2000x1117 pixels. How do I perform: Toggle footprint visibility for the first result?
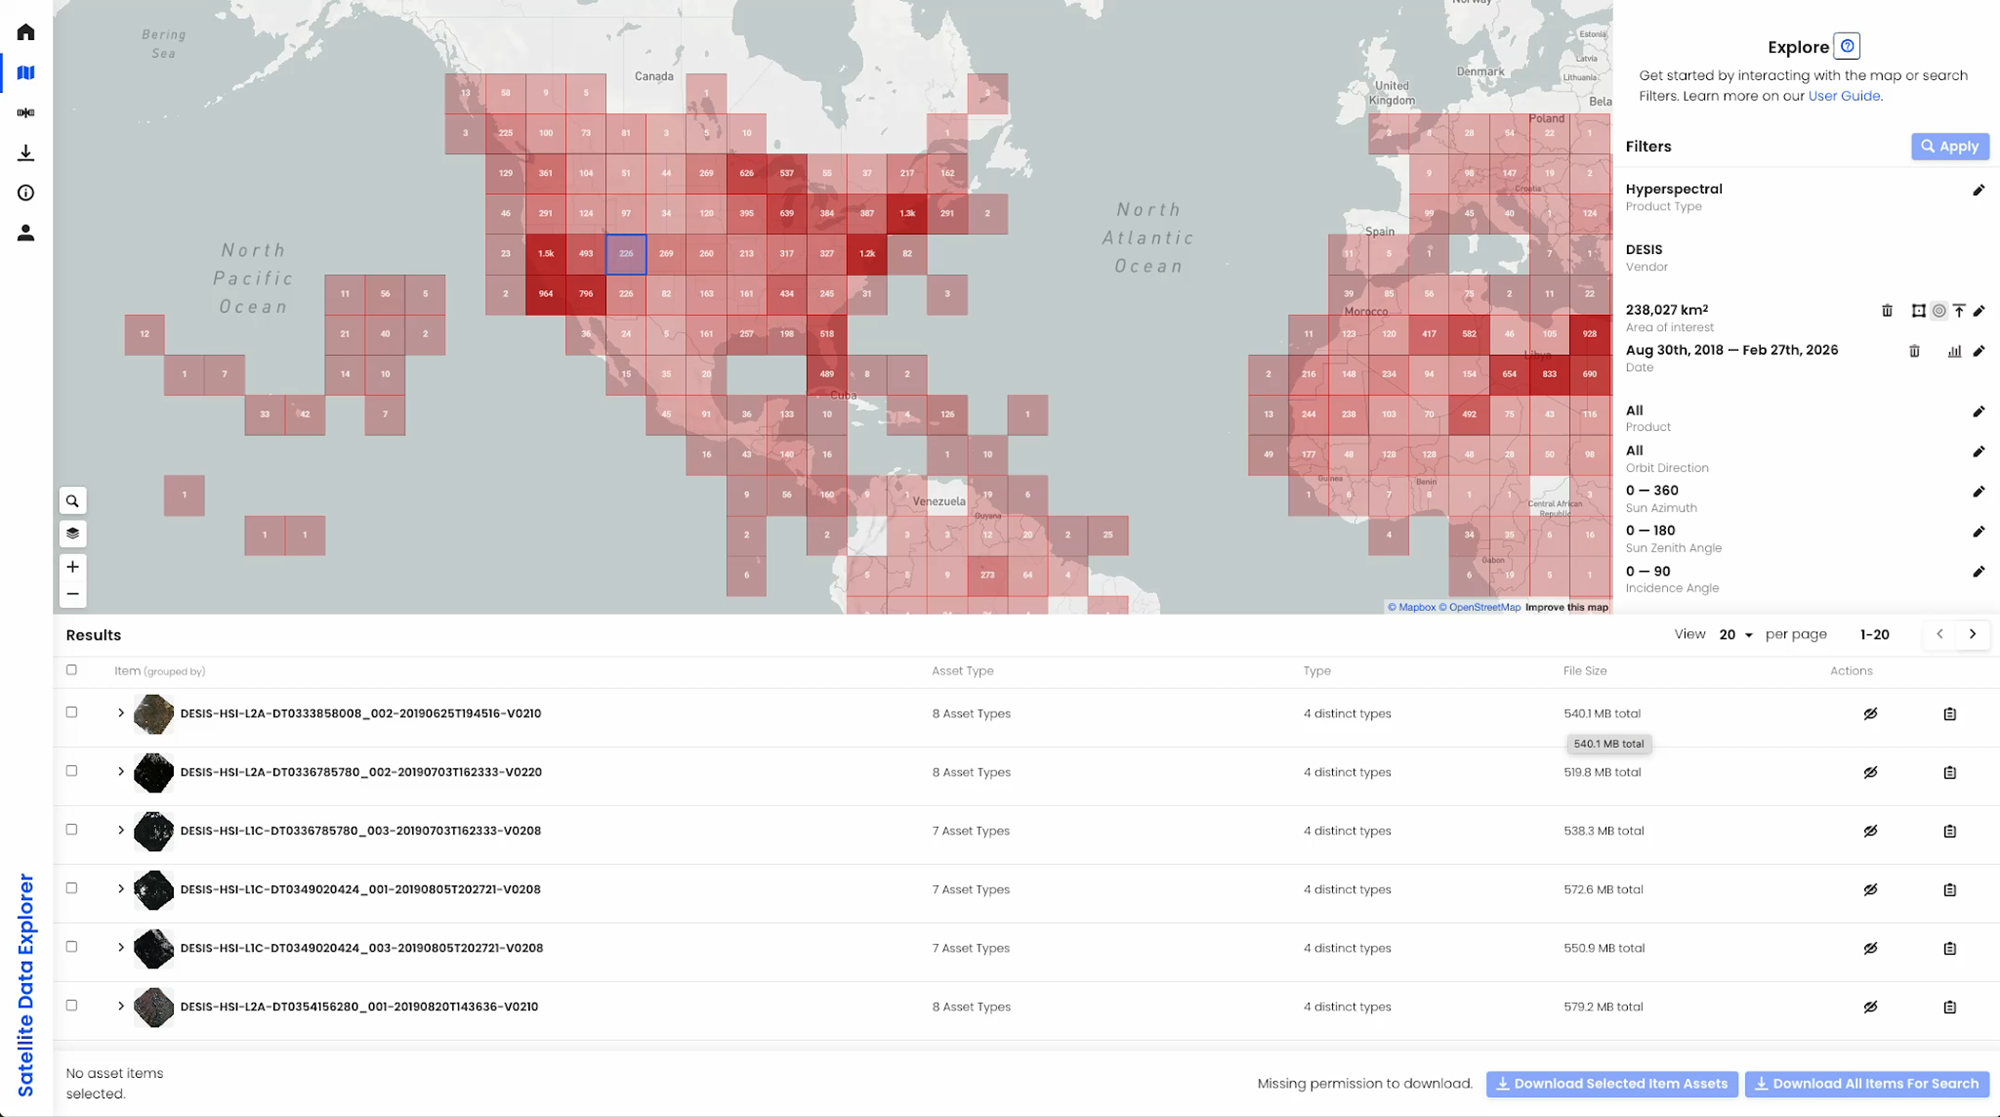[1871, 713]
